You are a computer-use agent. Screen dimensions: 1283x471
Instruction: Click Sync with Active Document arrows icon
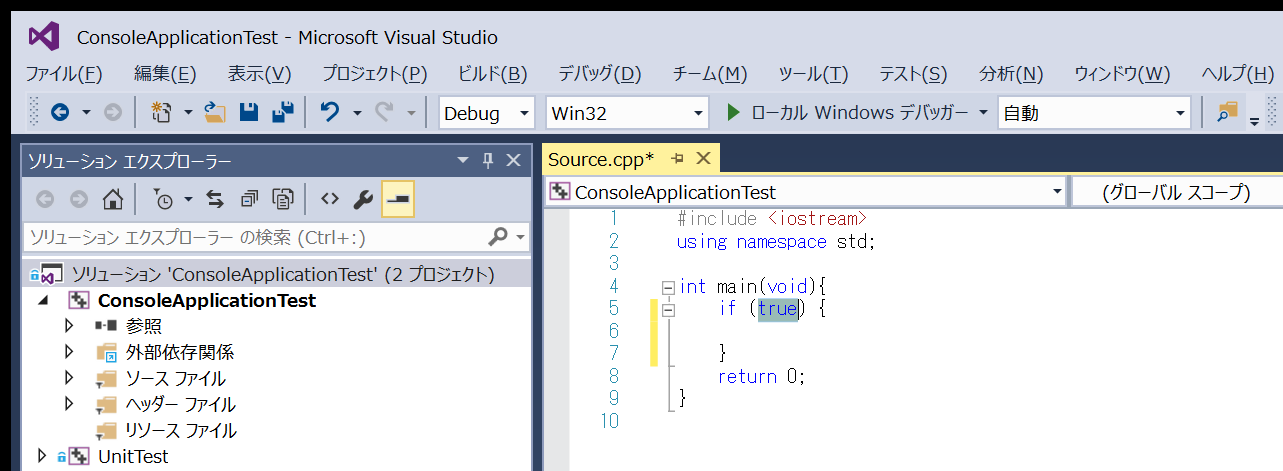tap(215, 199)
